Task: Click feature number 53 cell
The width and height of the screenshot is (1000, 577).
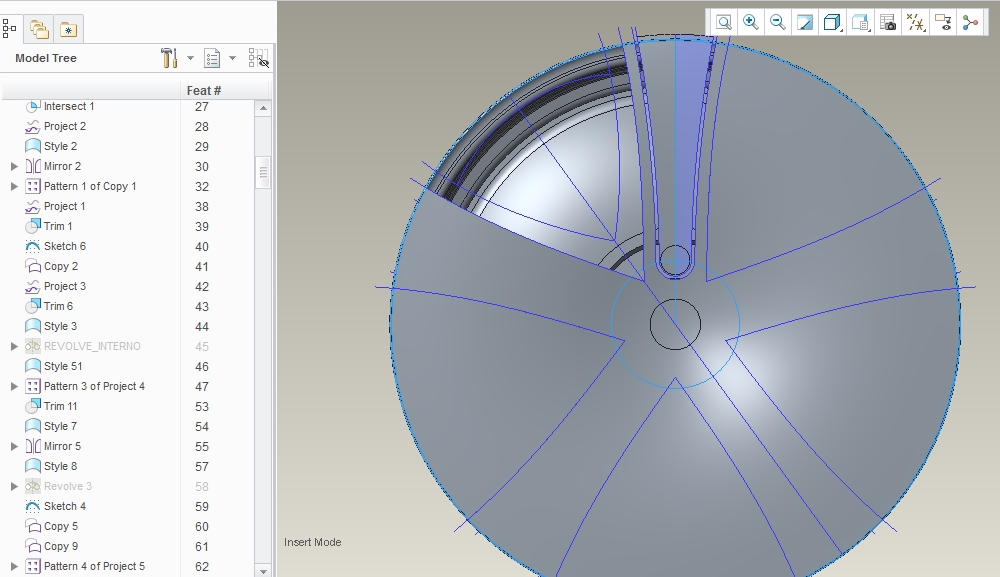Action: coord(202,407)
